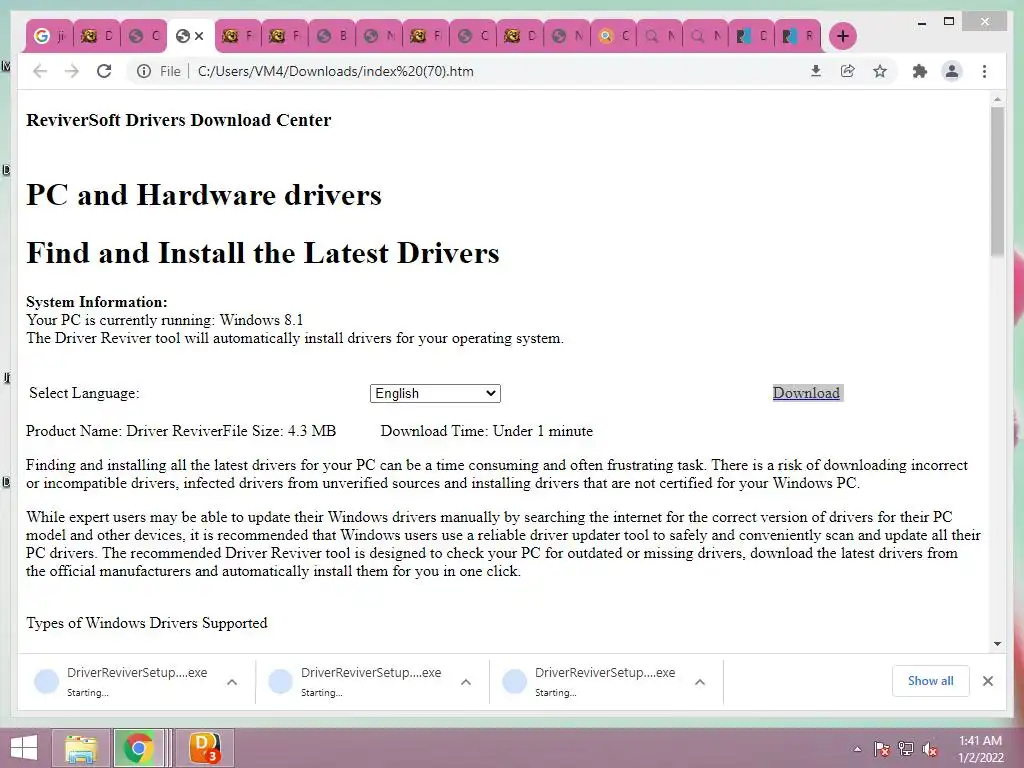Screen dimensions: 1024x768
Task: Switch to the tab labeled B
Action: click(x=332, y=36)
